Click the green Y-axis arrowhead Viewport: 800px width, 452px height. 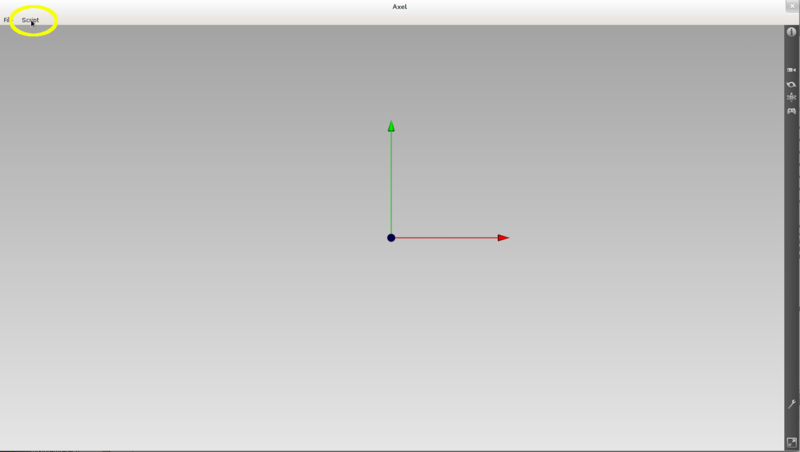tap(391, 126)
